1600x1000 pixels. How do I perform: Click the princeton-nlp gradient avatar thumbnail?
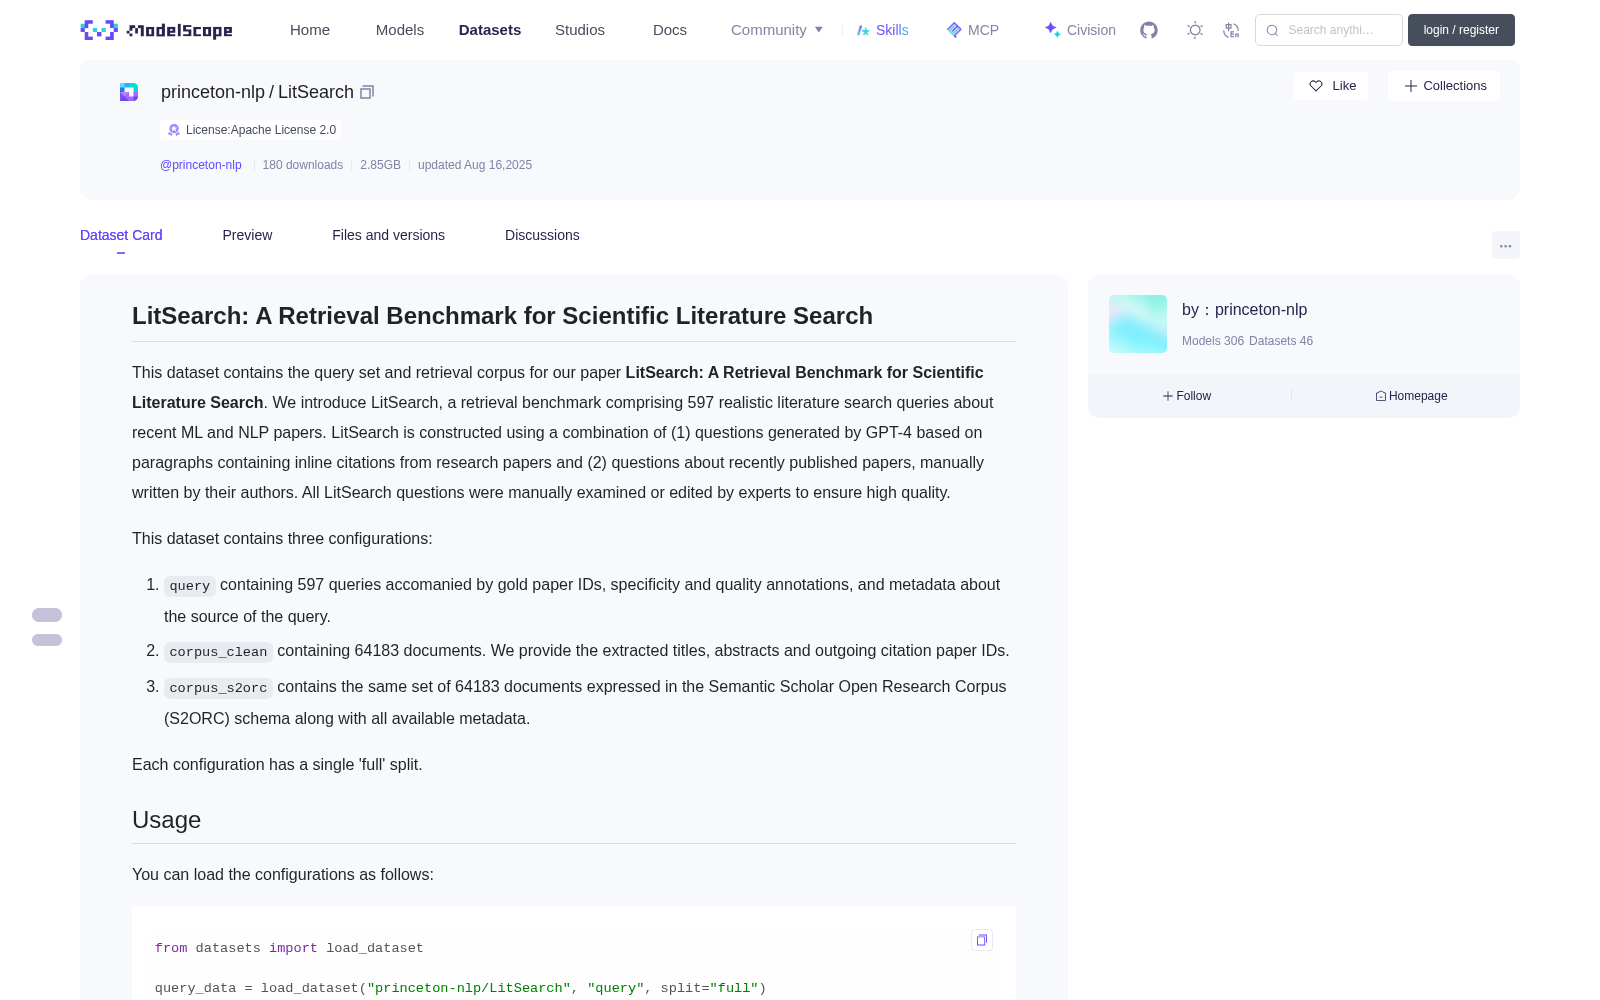tap(1138, 324)
